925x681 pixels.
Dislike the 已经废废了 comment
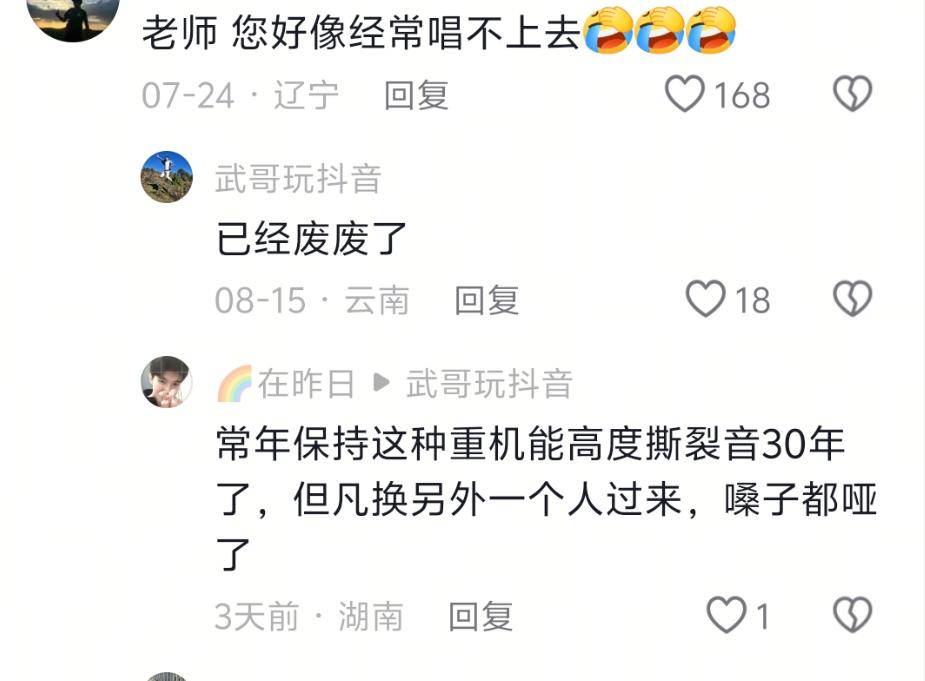[852, 299]
